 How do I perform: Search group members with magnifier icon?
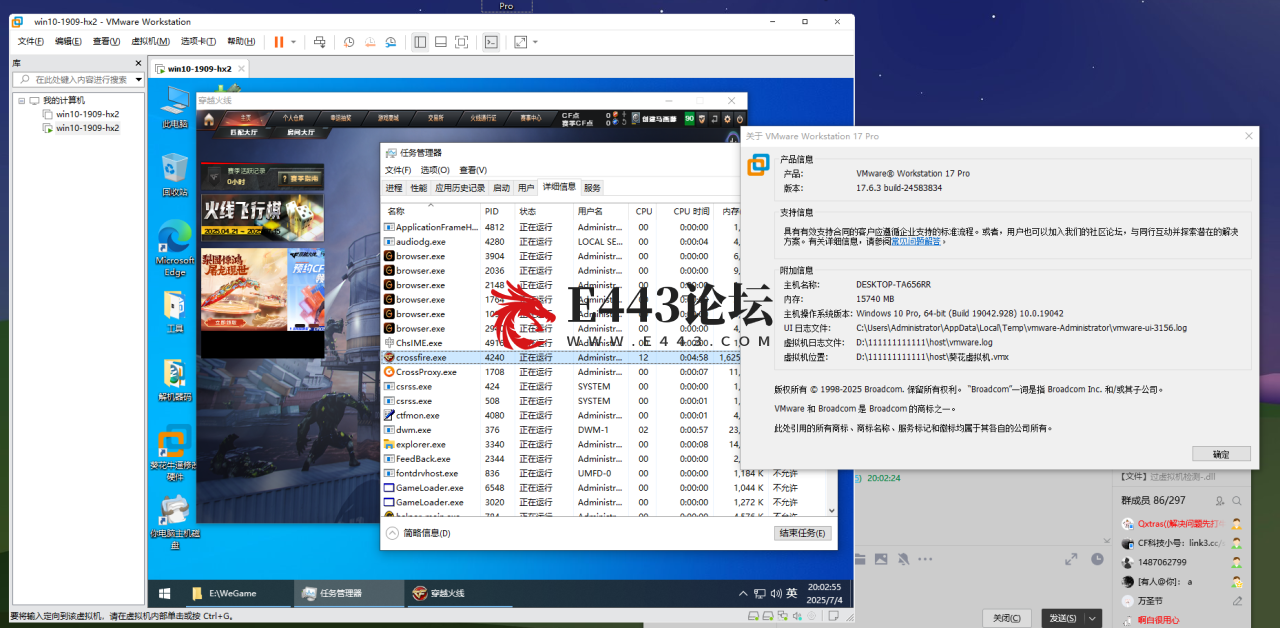click(x=1238, y=500)
